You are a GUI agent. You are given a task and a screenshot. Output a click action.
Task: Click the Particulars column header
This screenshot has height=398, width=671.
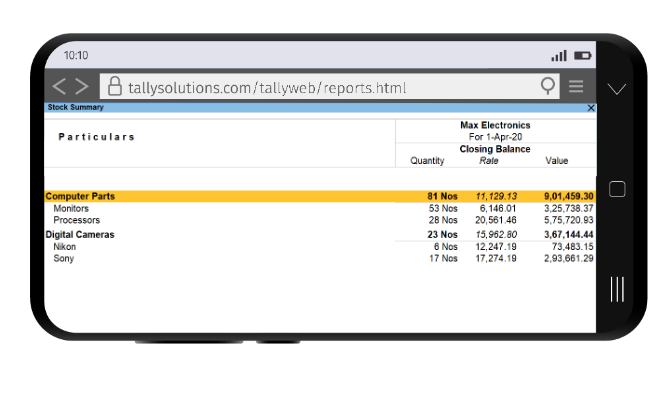97,137
